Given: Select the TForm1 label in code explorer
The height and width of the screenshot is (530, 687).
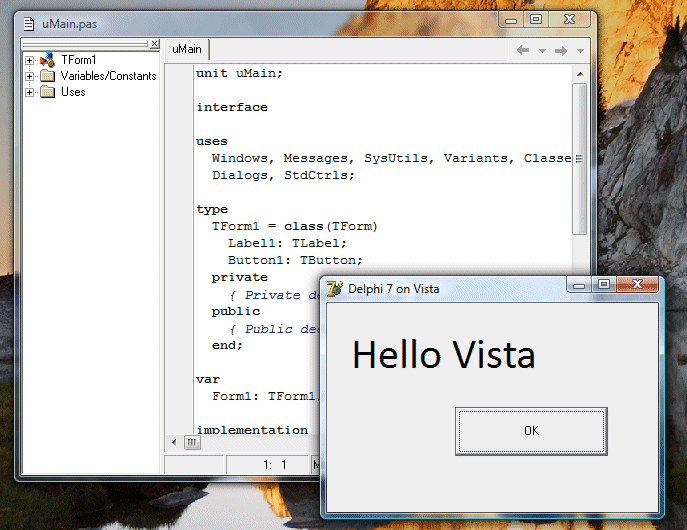Looking at the screenshot, I should [x=78, y=60].
